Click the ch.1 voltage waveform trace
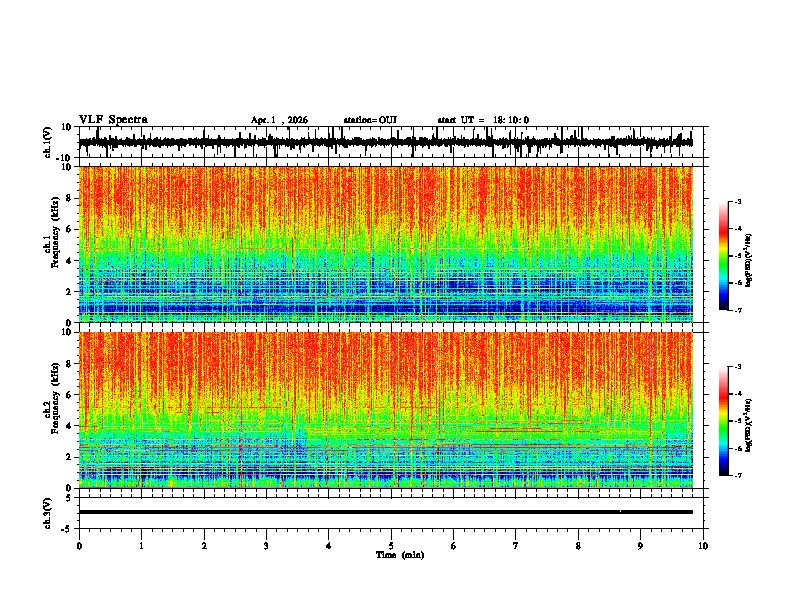Viewport: 792px width, 612px height. point(386,142)
